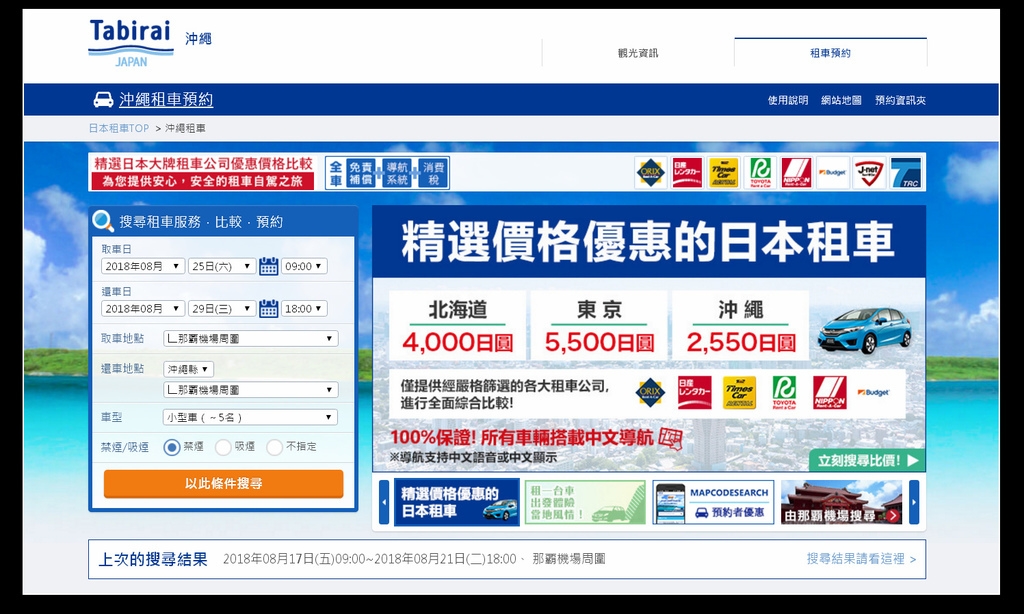Viewport: 1024px width, 614px height.
Task: Select the 禁煙 radio button
Action: 172,447
